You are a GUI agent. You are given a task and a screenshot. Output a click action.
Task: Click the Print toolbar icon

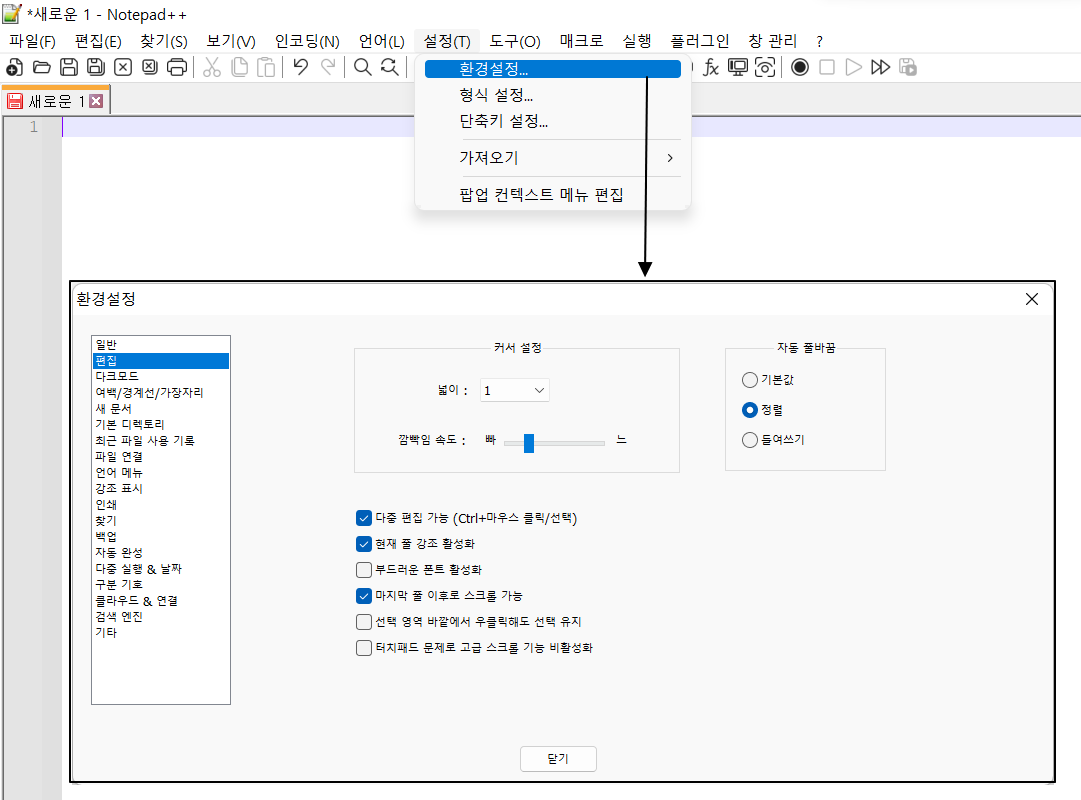pyautogui.click(x=177, y=67)
